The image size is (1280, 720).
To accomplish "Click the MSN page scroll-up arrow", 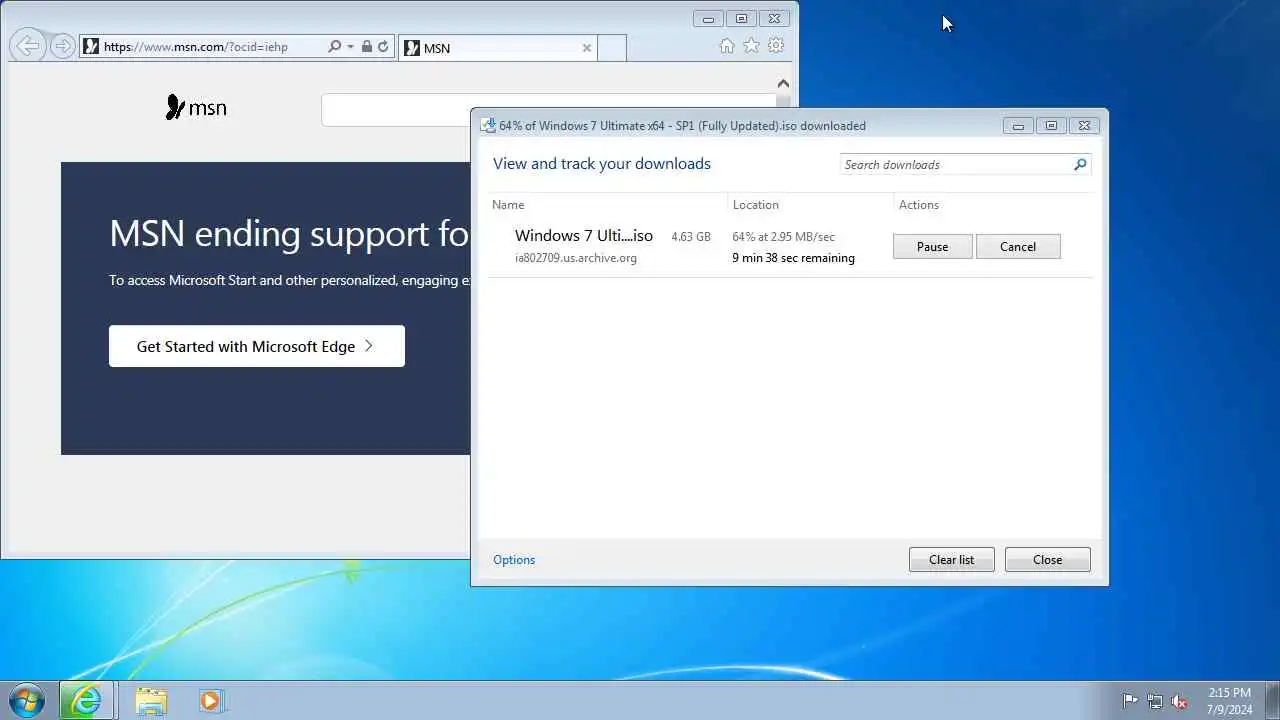I will [783, 84].
